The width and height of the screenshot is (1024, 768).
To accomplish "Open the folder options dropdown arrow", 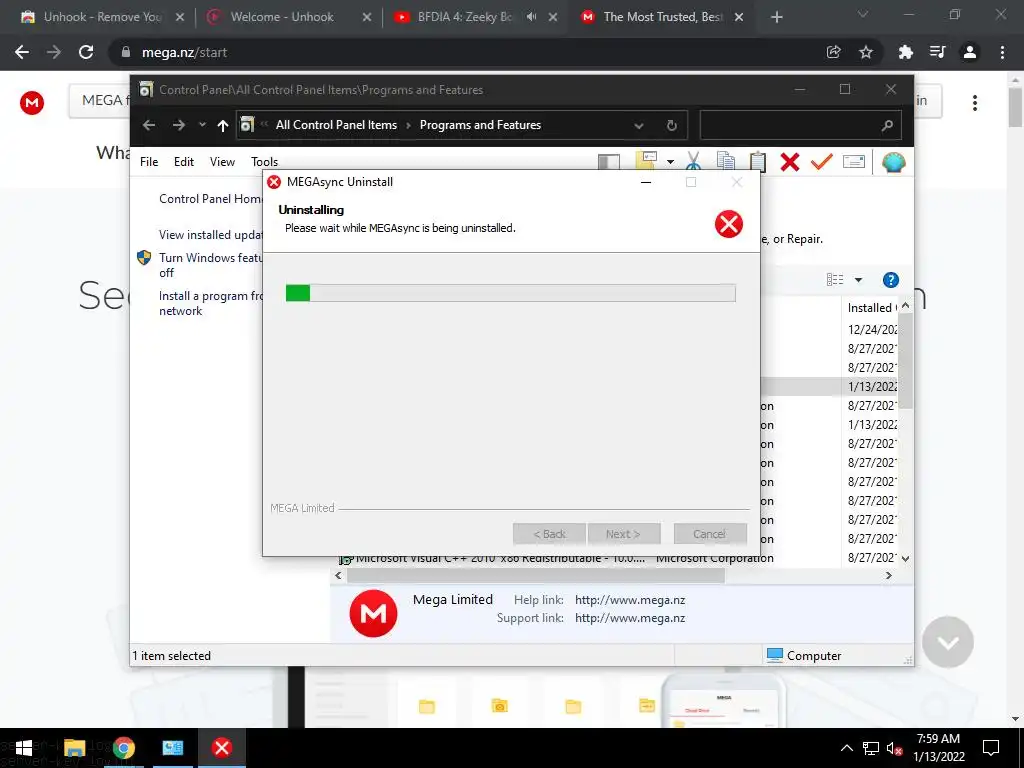I will 670,162.
